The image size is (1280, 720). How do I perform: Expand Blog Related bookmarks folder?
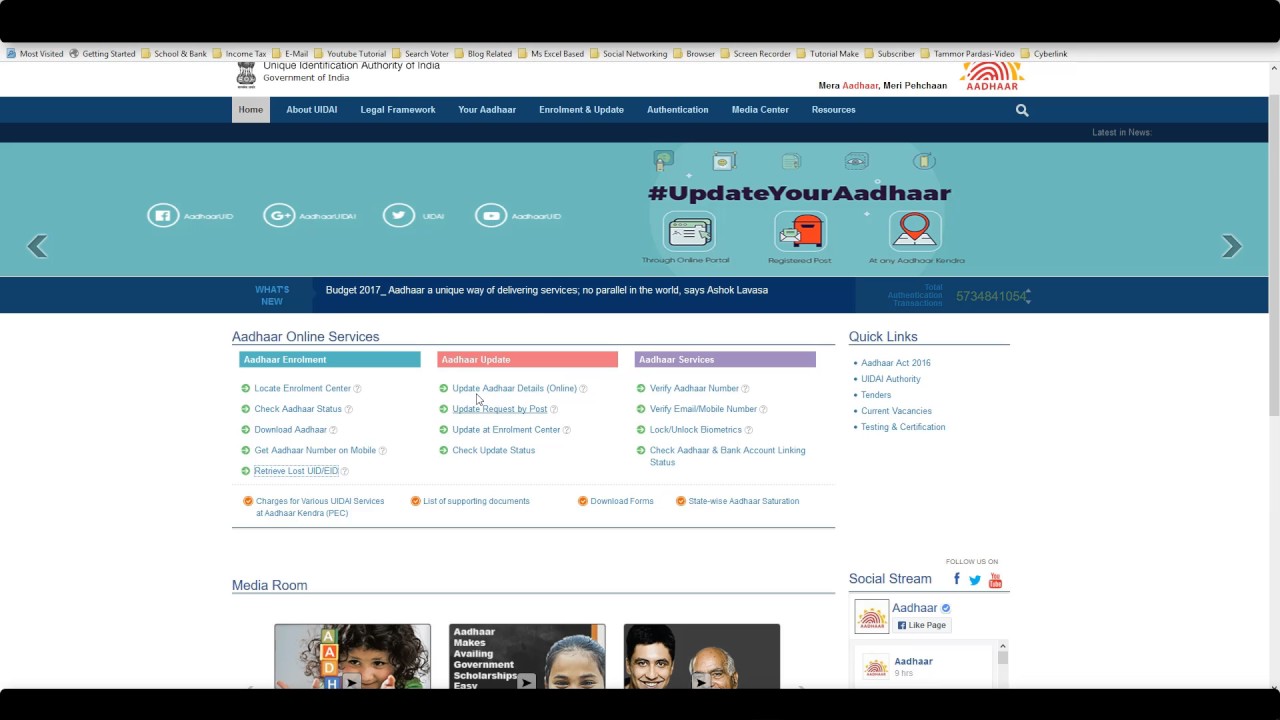pos(483,54)
